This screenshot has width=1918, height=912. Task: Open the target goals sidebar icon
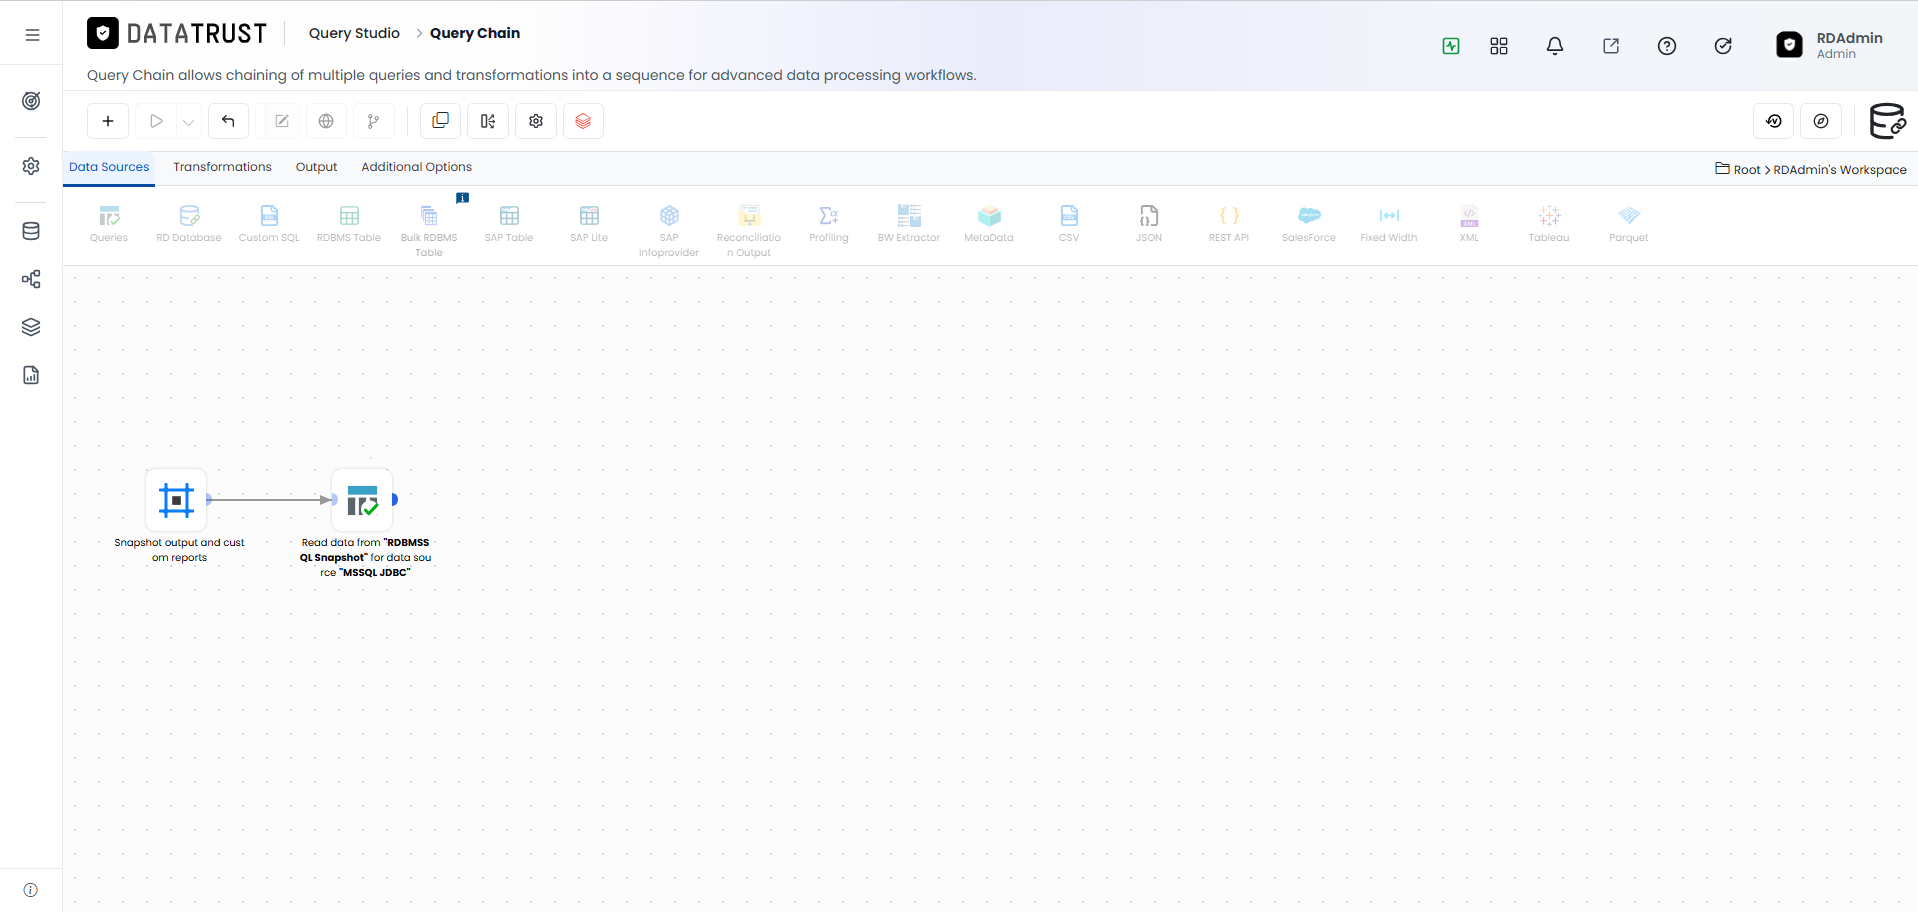click(31, 101)
